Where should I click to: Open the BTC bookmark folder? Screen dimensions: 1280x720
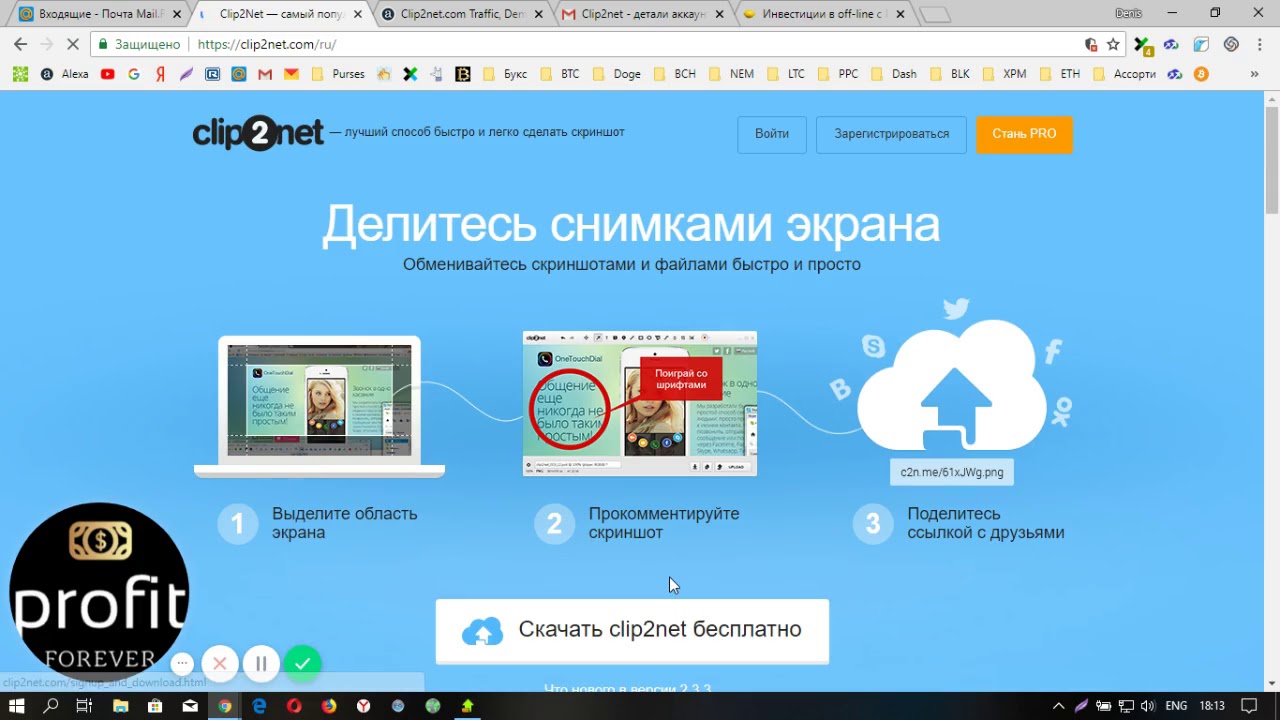point(560,74)
